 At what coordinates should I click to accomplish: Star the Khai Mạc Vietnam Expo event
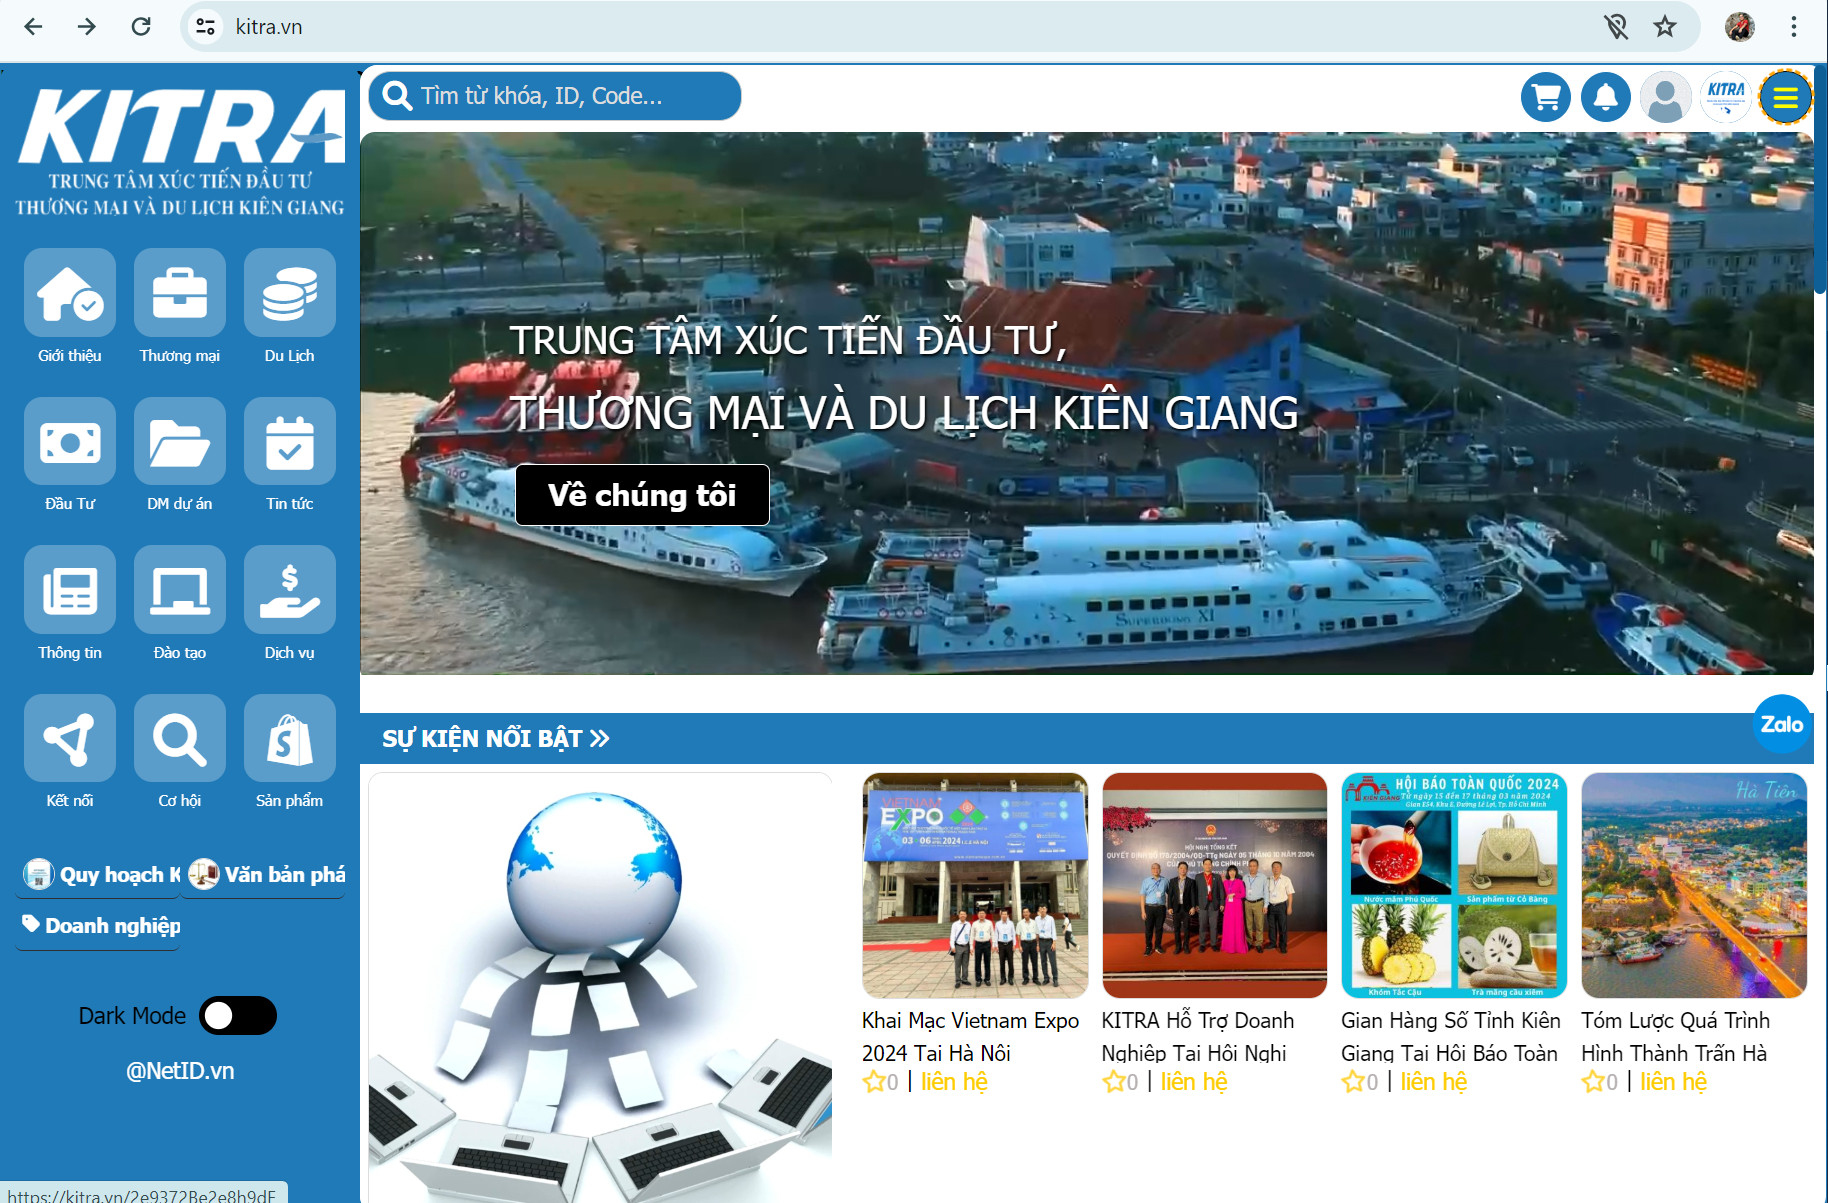872,1081
